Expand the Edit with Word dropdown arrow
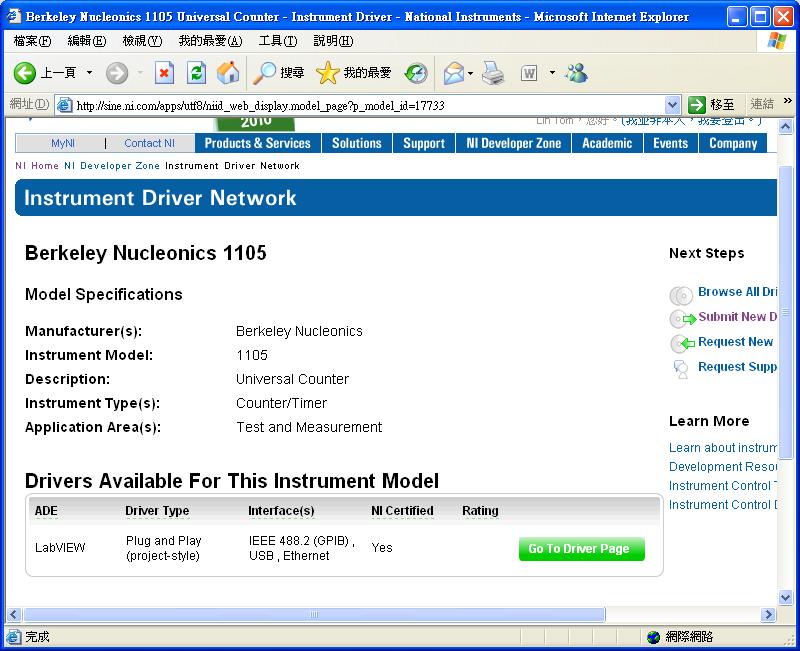 [x=552, y=73]
